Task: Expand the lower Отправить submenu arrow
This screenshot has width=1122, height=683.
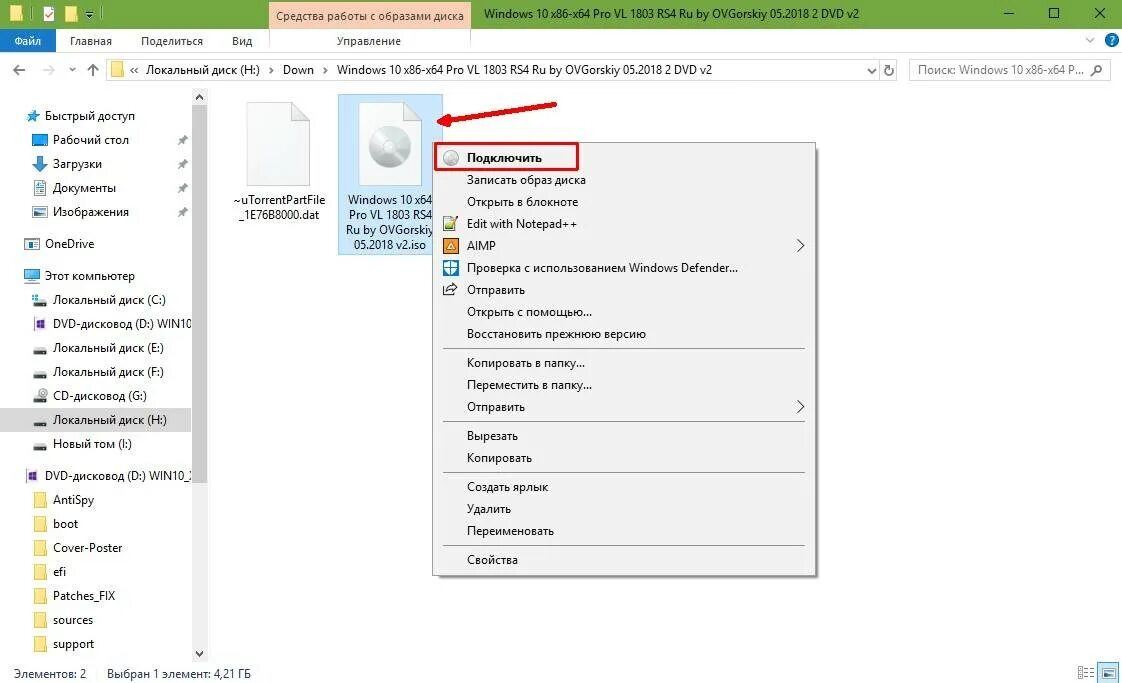Action: [x=800, y=407]
